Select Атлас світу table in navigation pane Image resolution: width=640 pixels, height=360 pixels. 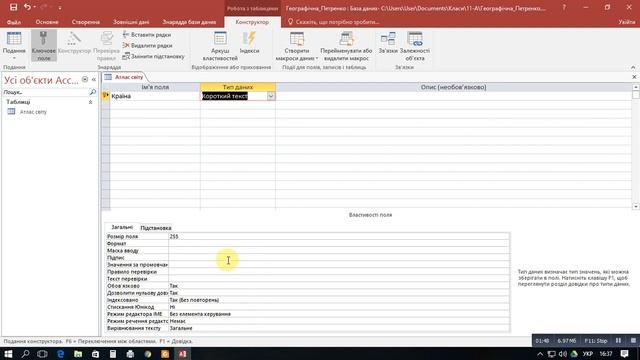(x=33, y=111)
